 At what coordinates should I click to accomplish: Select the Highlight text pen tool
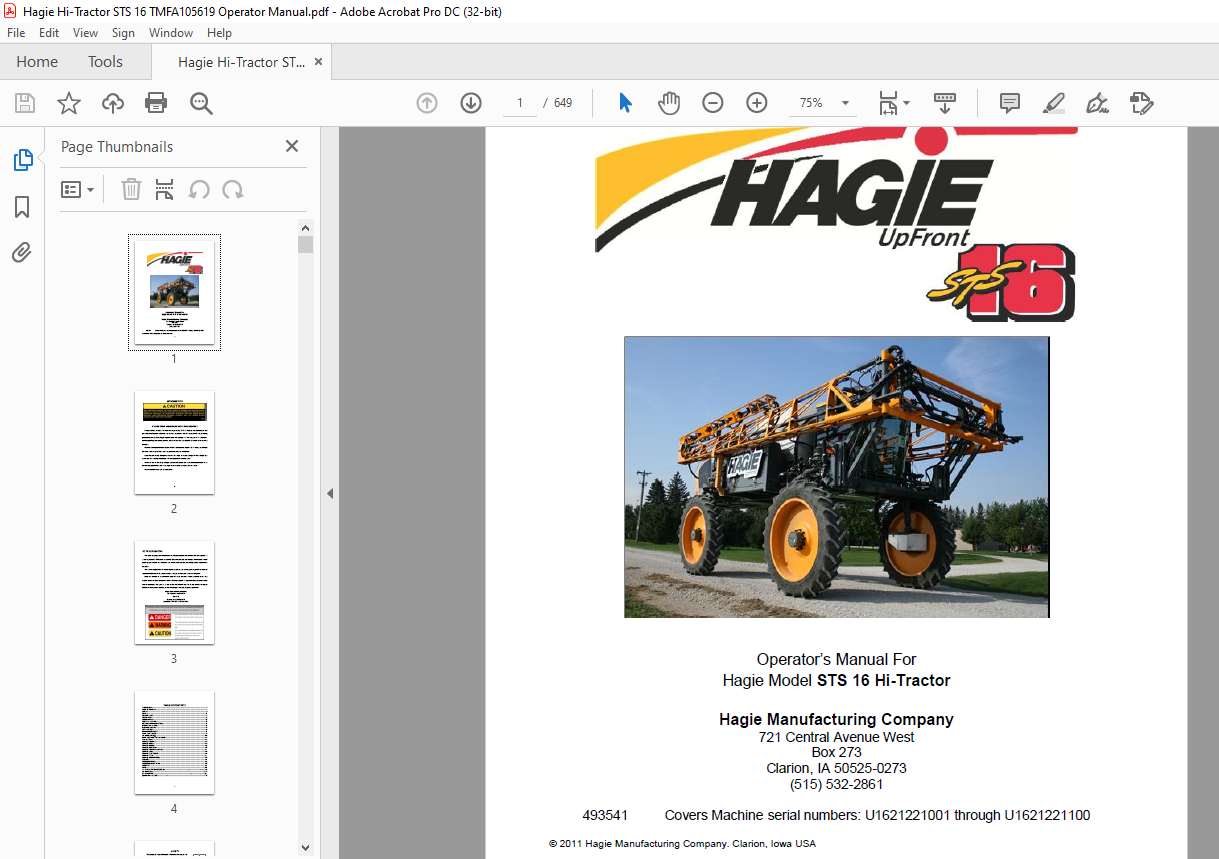[x=1054, y=103]
